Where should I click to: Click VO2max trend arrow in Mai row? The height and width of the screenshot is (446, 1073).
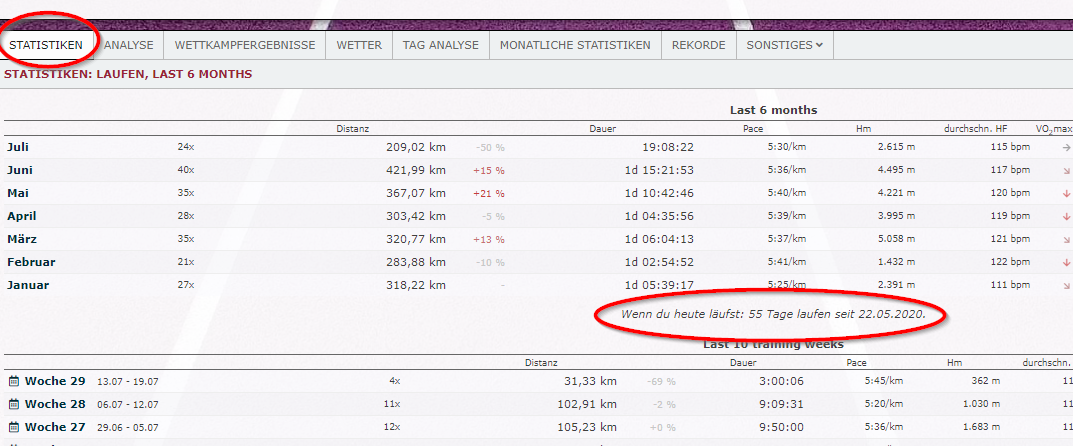click(x=1066, y=193)
